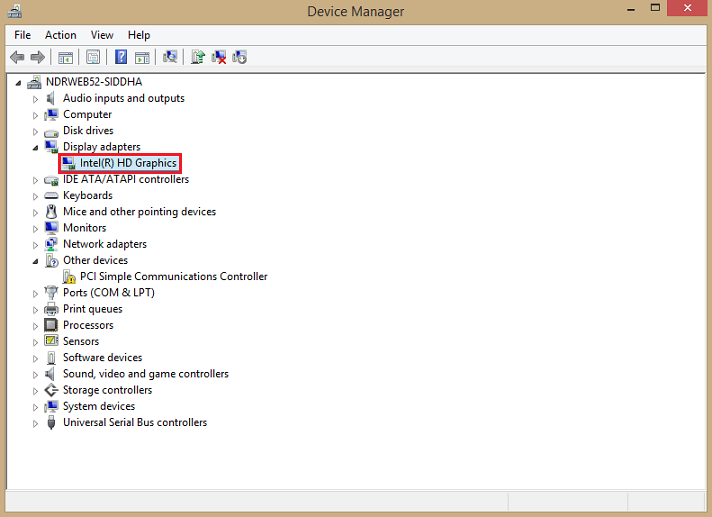The width and height of the screenshot is (712, 517).
Task: Click the Forward arrow toolbar icon
Action: click(37, 57)
